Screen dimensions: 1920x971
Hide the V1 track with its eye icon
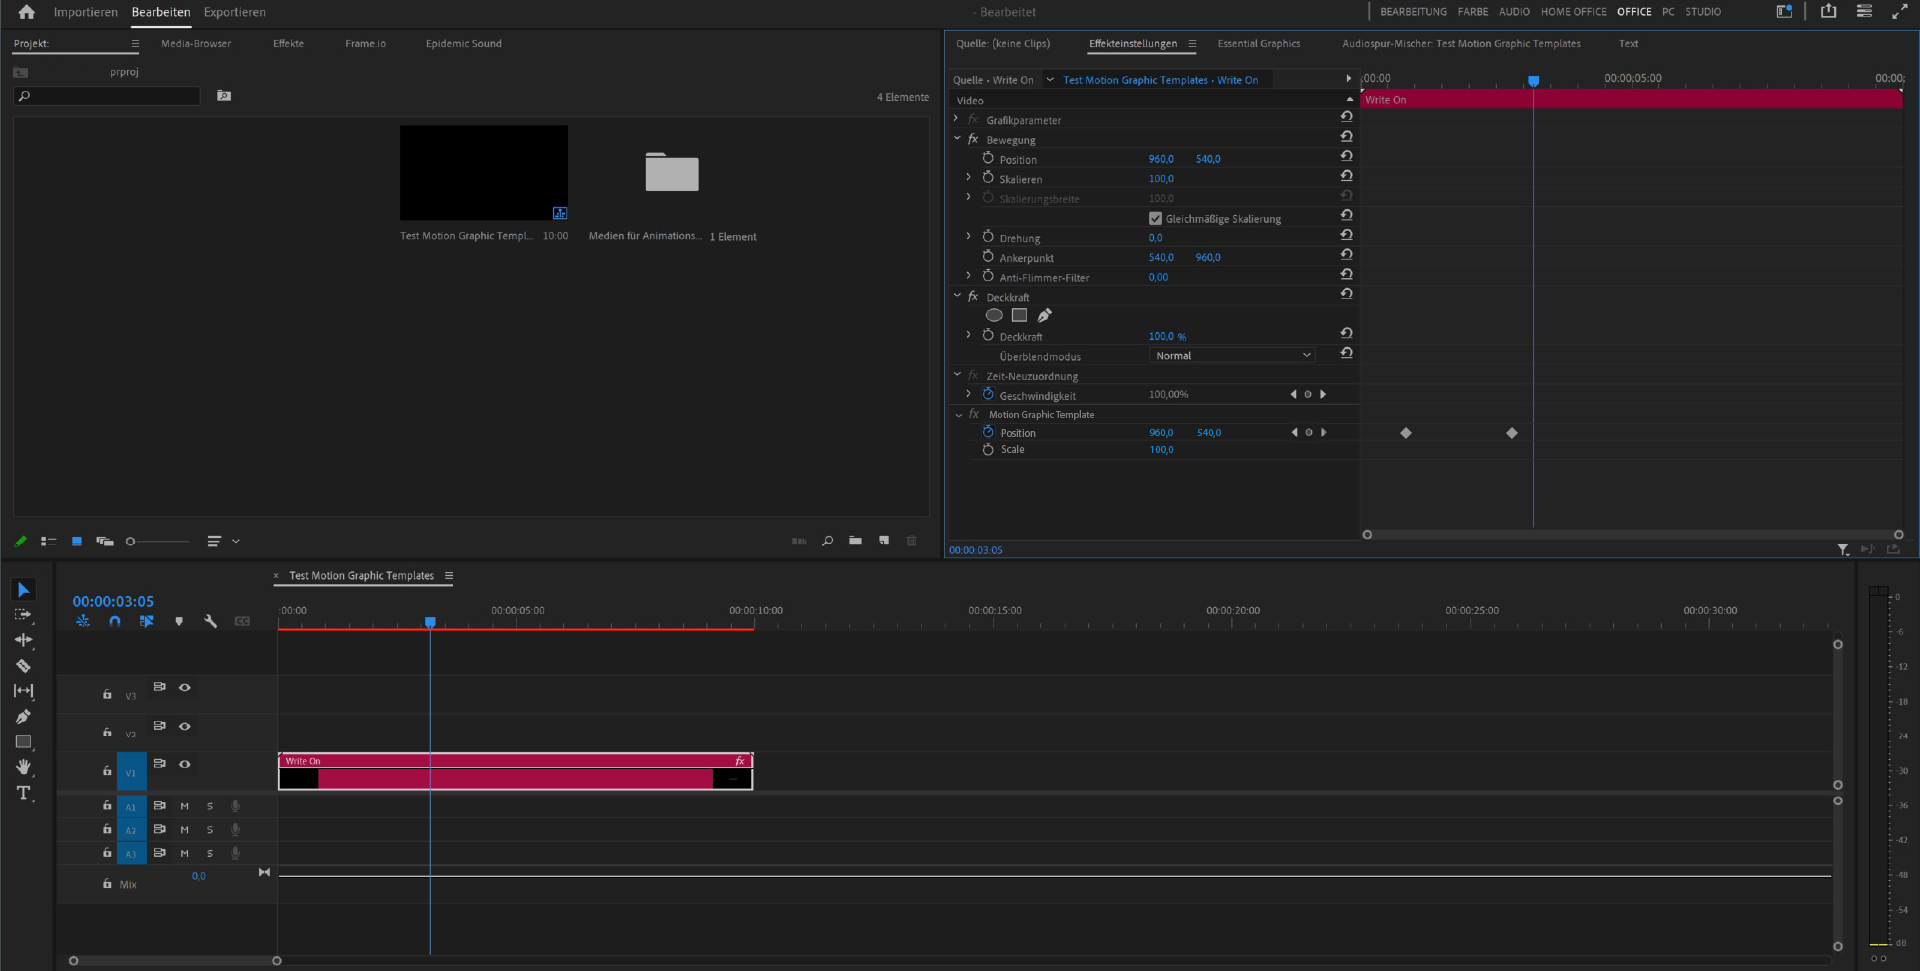184,764
